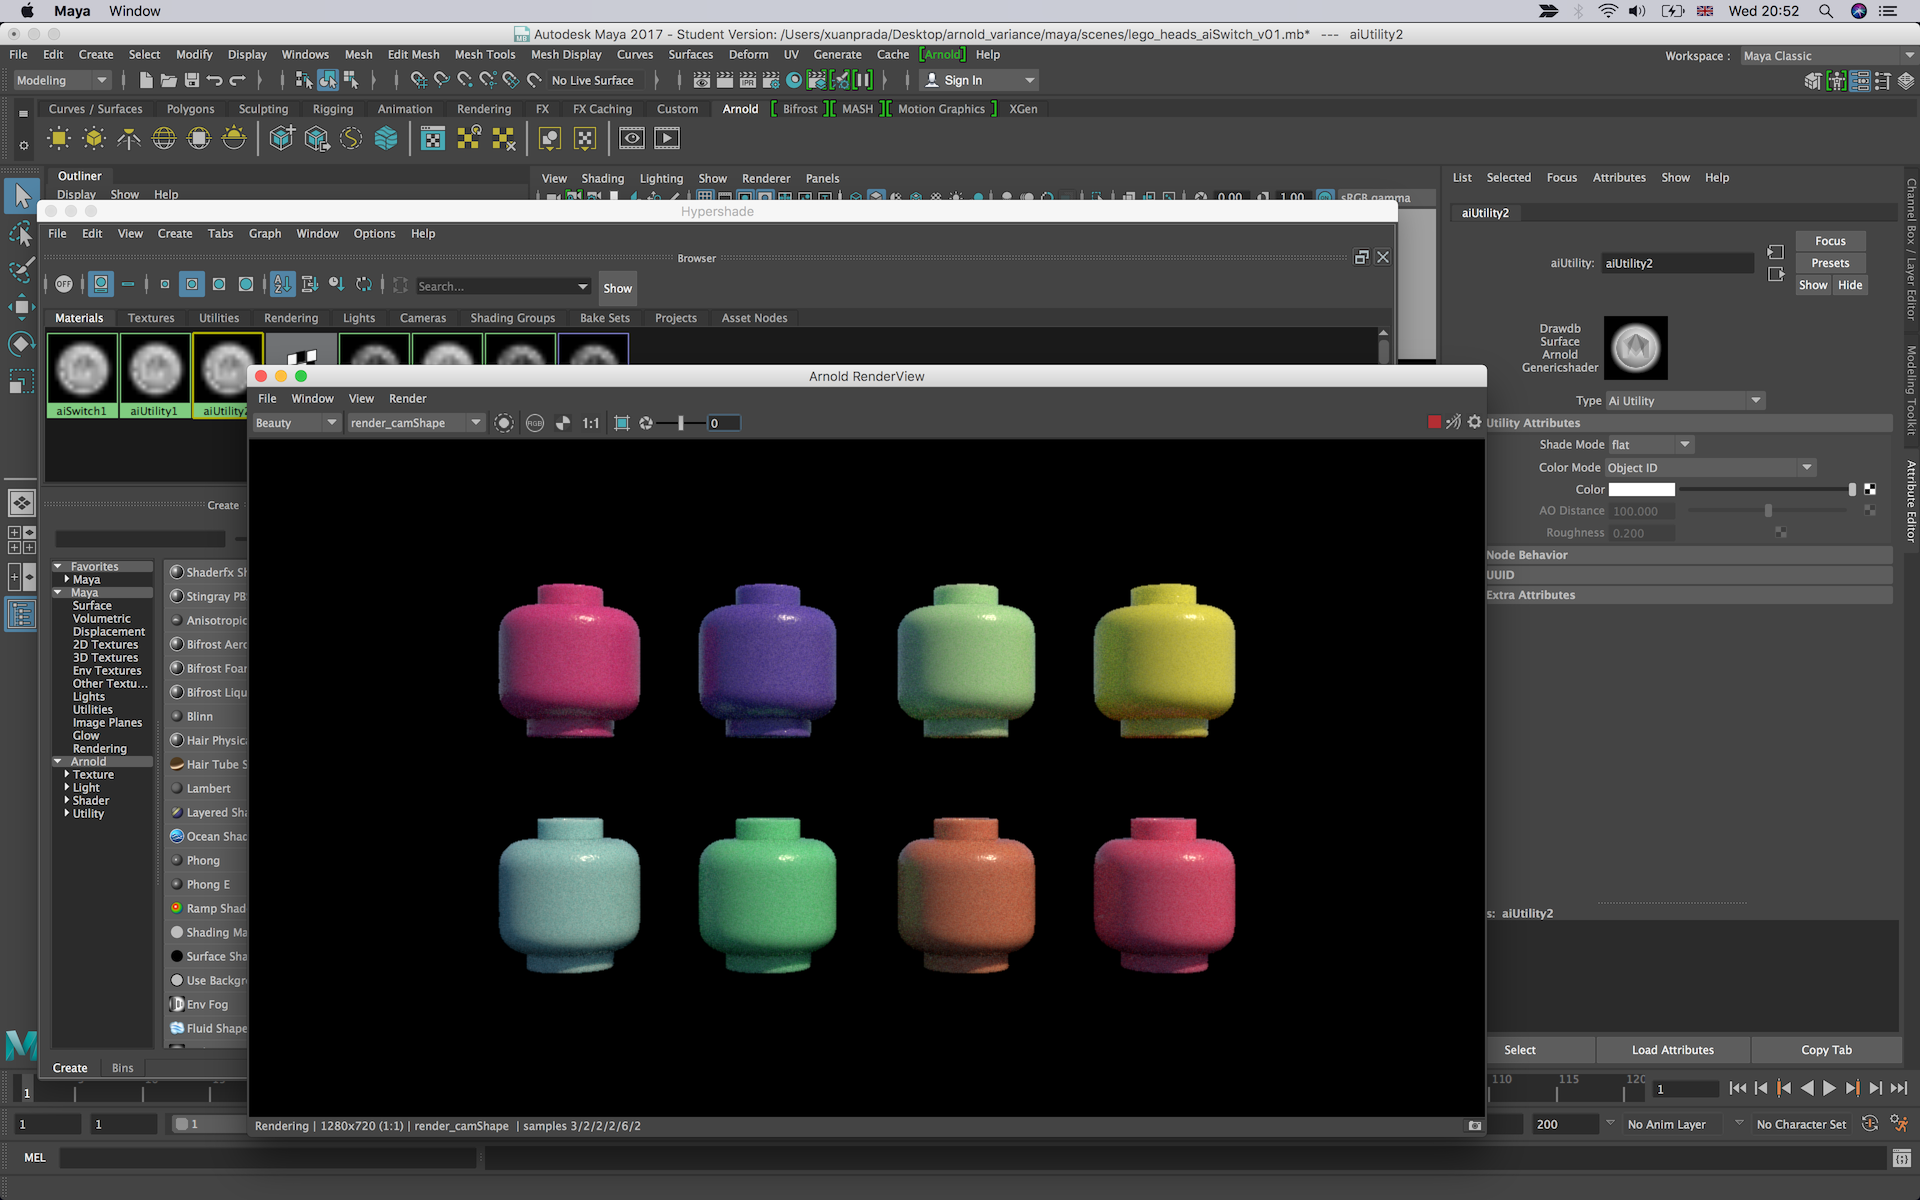The image size is (1920, 1200).
Task: Select the Paint Selection tool in toolbox
Action: click(x=21, y=270)
